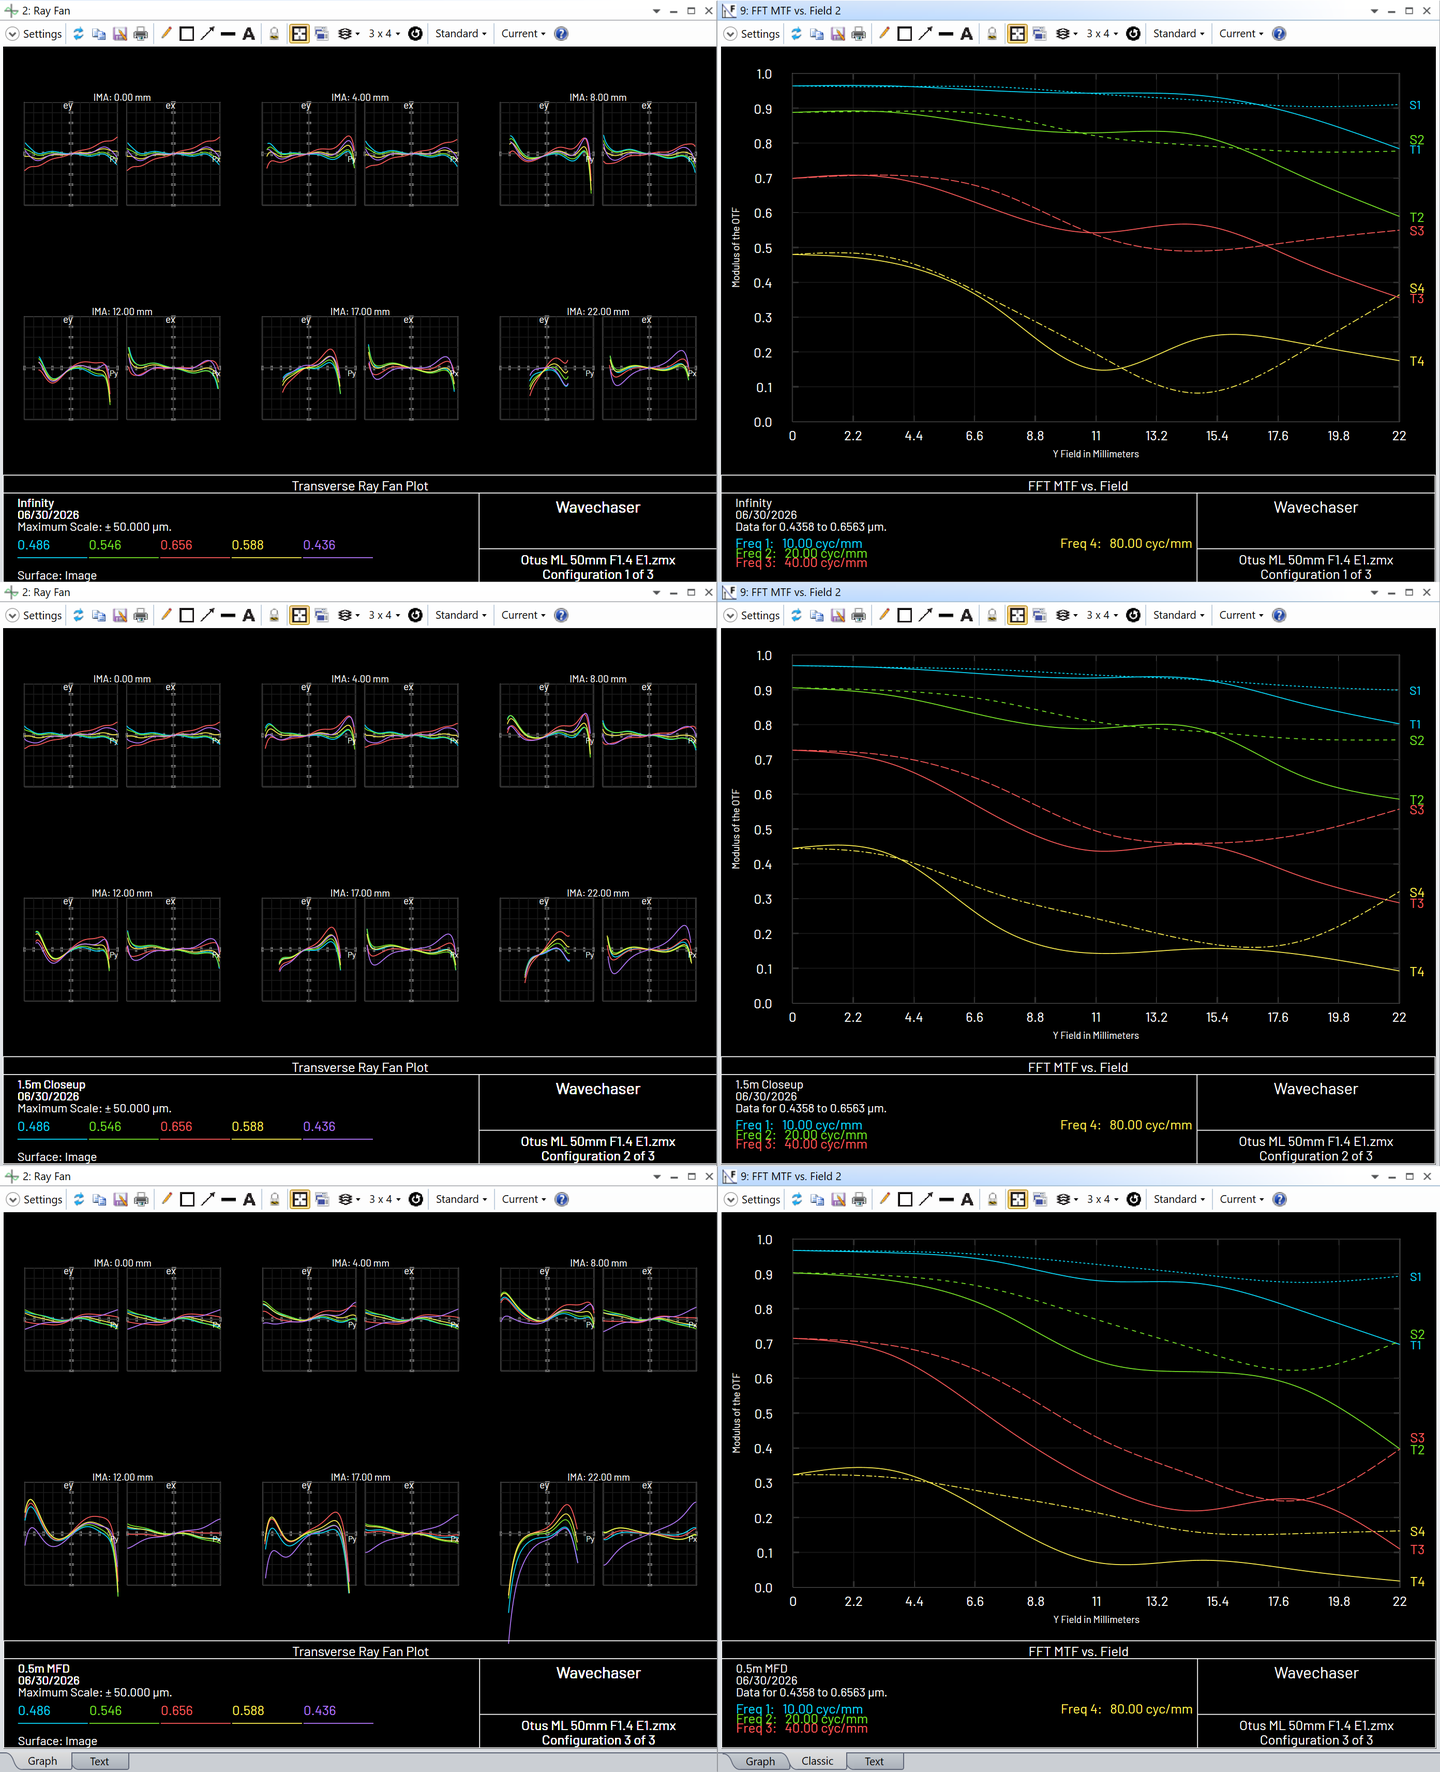Select the rectangle drawing tool in Configuration 3 FFT MTF
The width and height of the screenshot is (1440, 1772).
[905, 1199]
